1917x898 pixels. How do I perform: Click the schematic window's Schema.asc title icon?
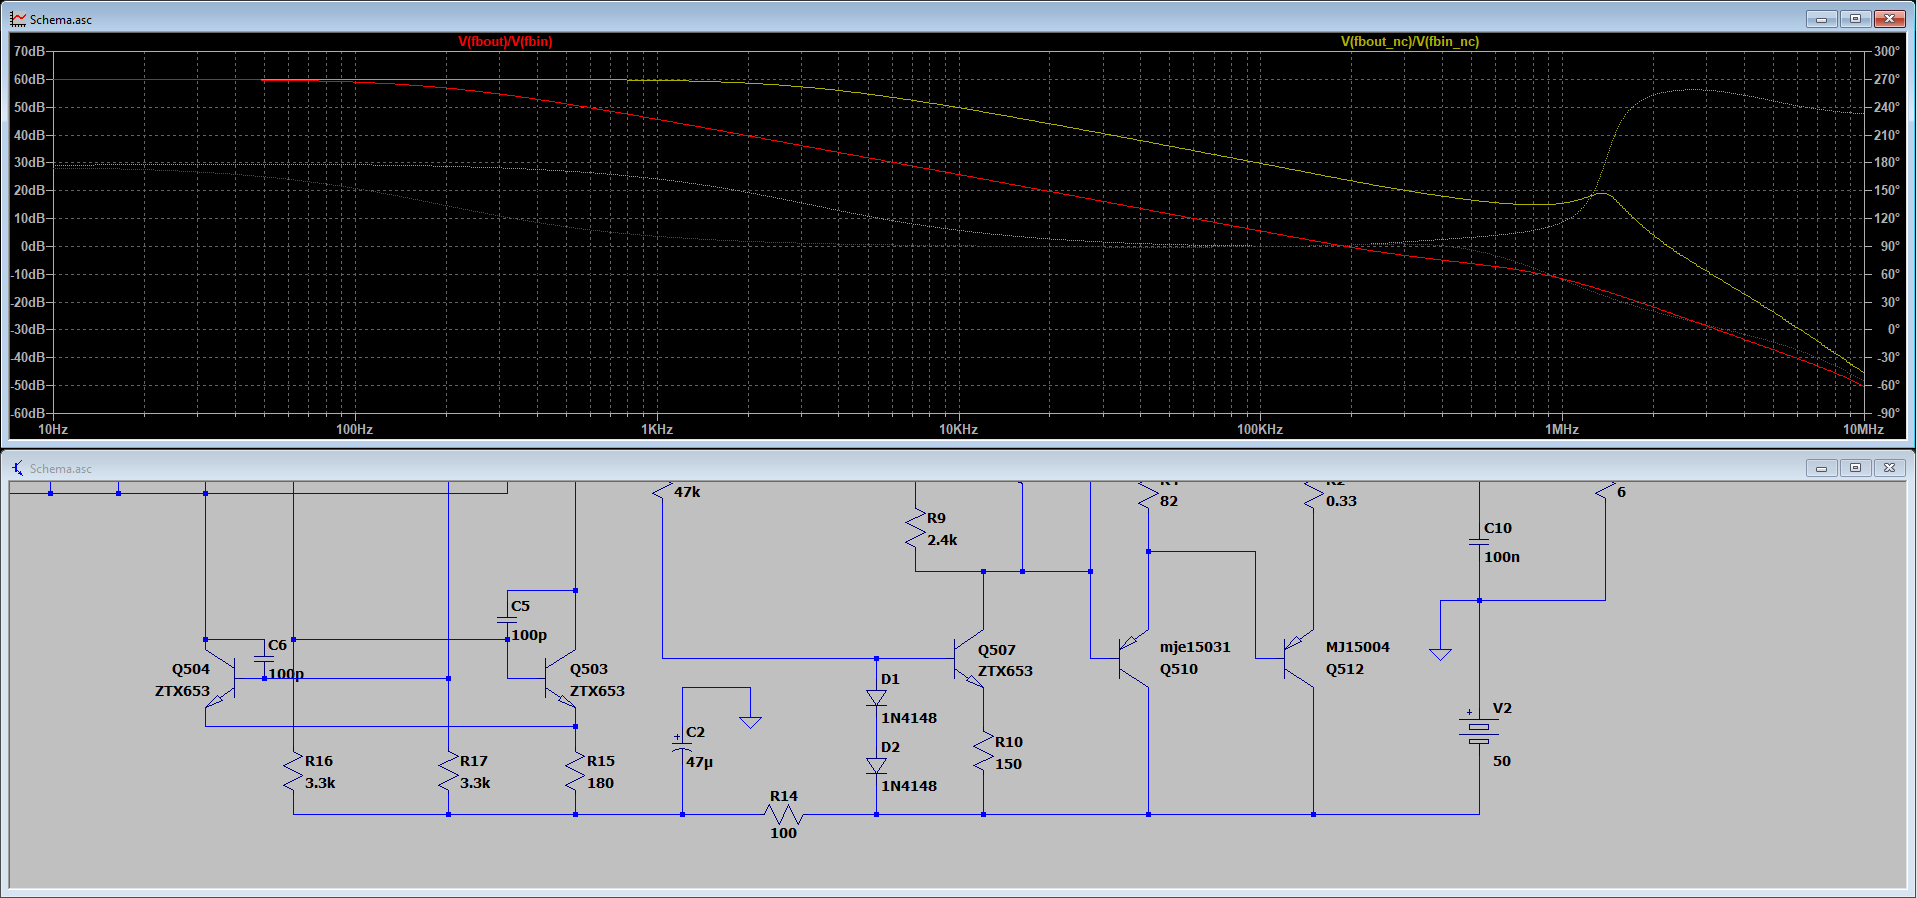click(x=18, y=468)
